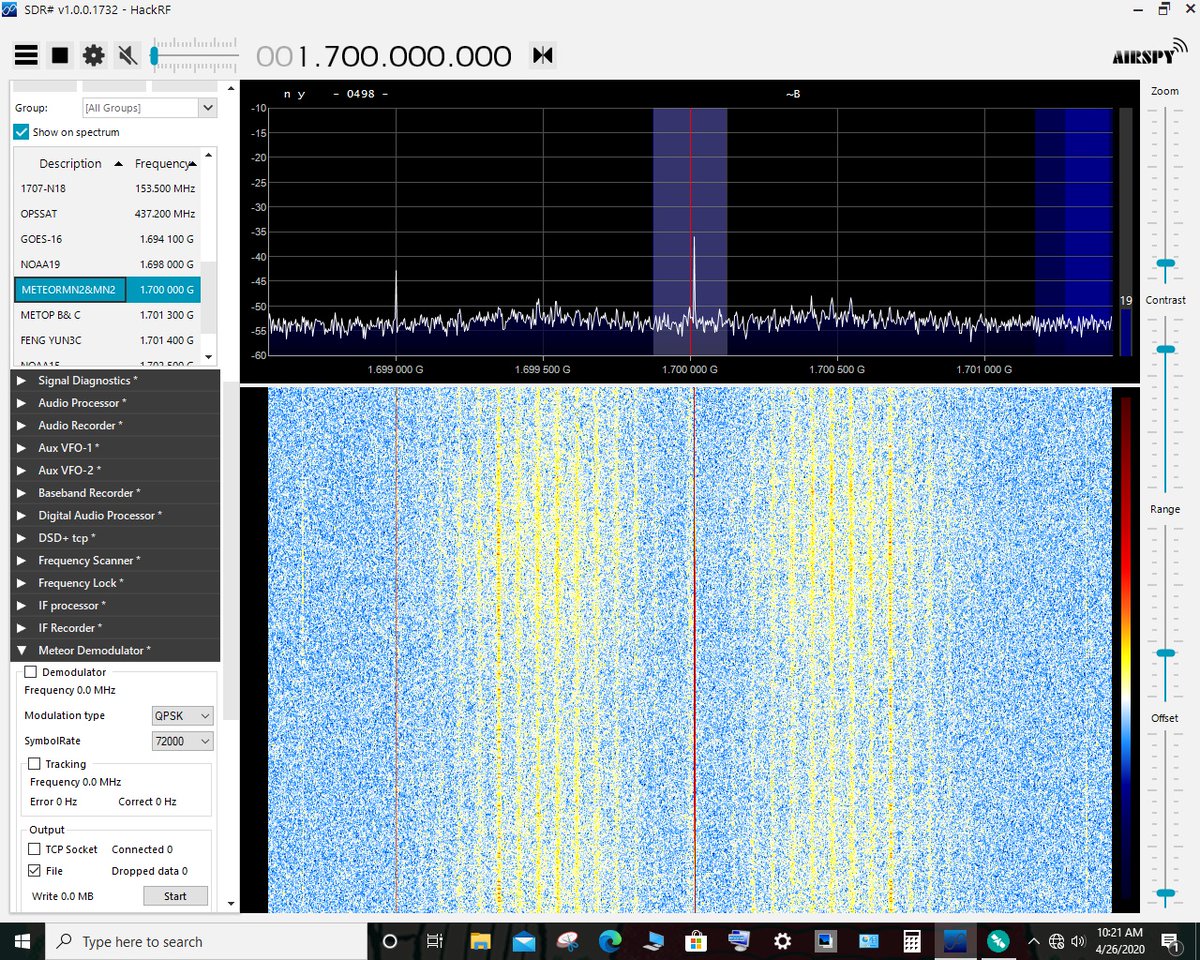
Task: Stop the radio with the square button
Action: [x=60, y=55]
